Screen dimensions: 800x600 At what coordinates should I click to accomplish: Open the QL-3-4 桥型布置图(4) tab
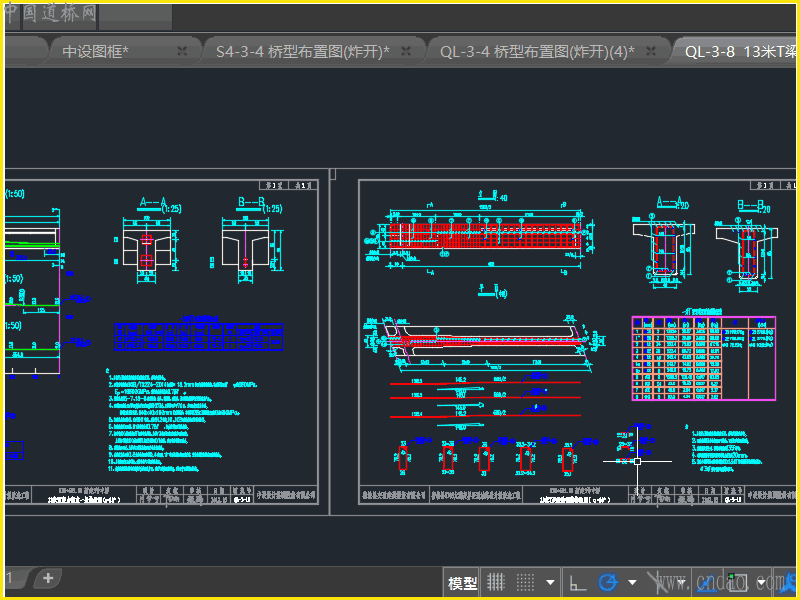(x=537, y=51)
